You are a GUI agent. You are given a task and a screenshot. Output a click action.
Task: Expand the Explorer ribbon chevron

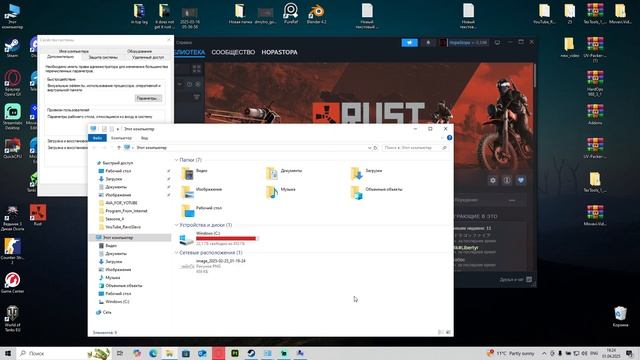click(x=442, y=138)
